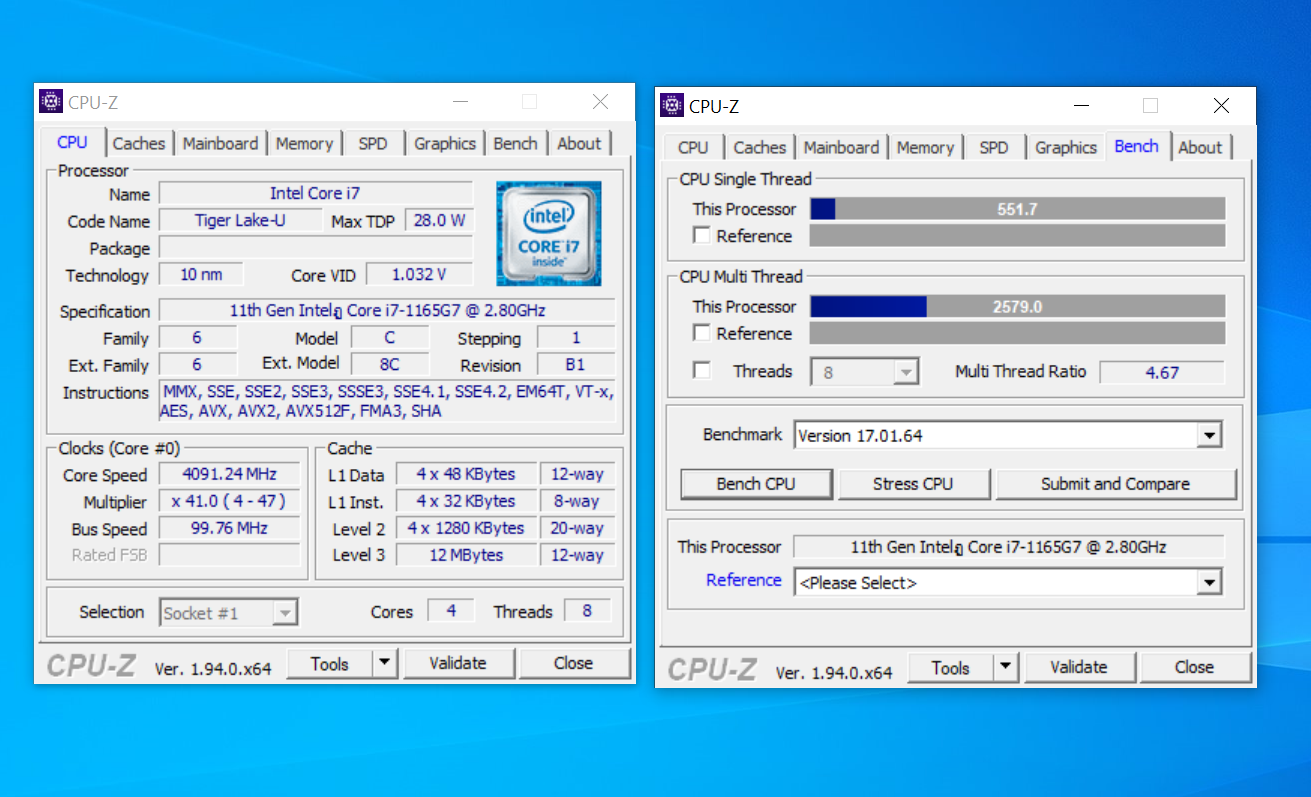Click the Level 3 12 MBytes value

(466, 555)
